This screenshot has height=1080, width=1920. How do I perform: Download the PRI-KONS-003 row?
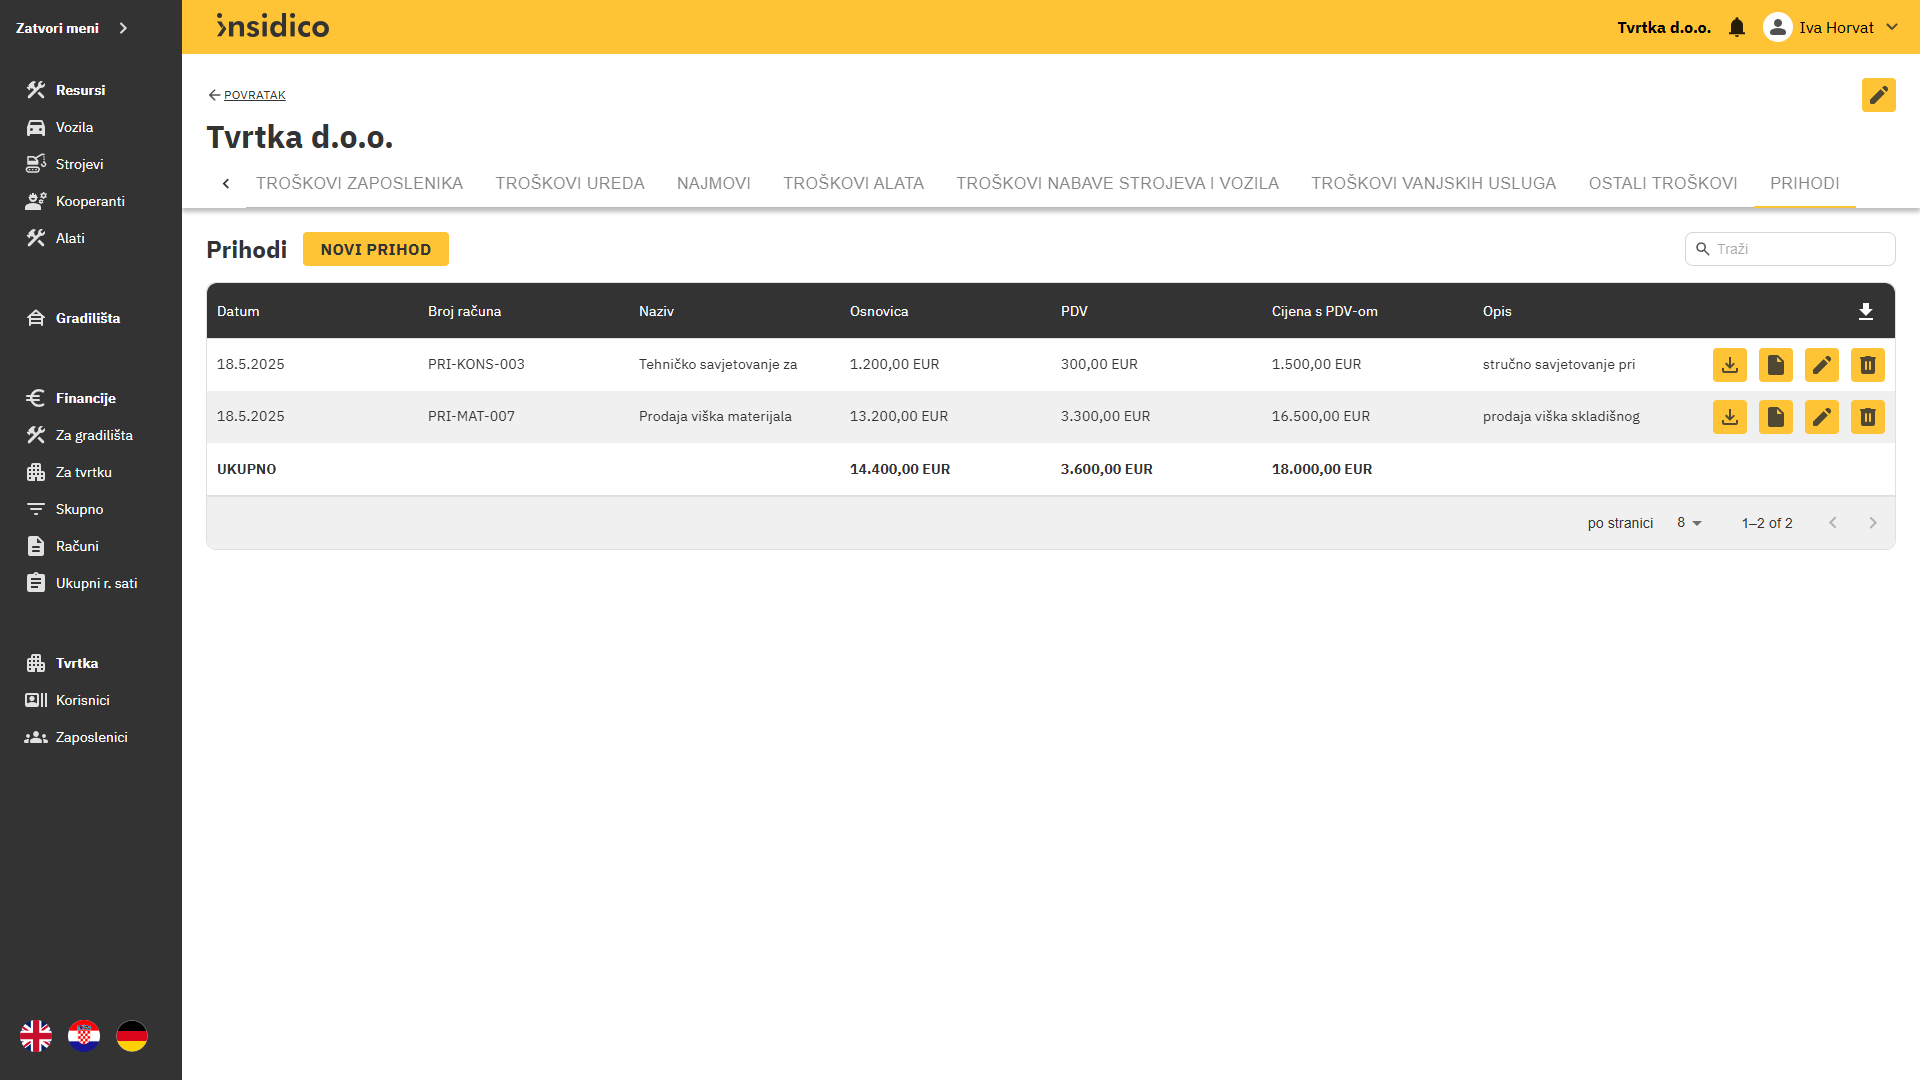(1729, 365)
